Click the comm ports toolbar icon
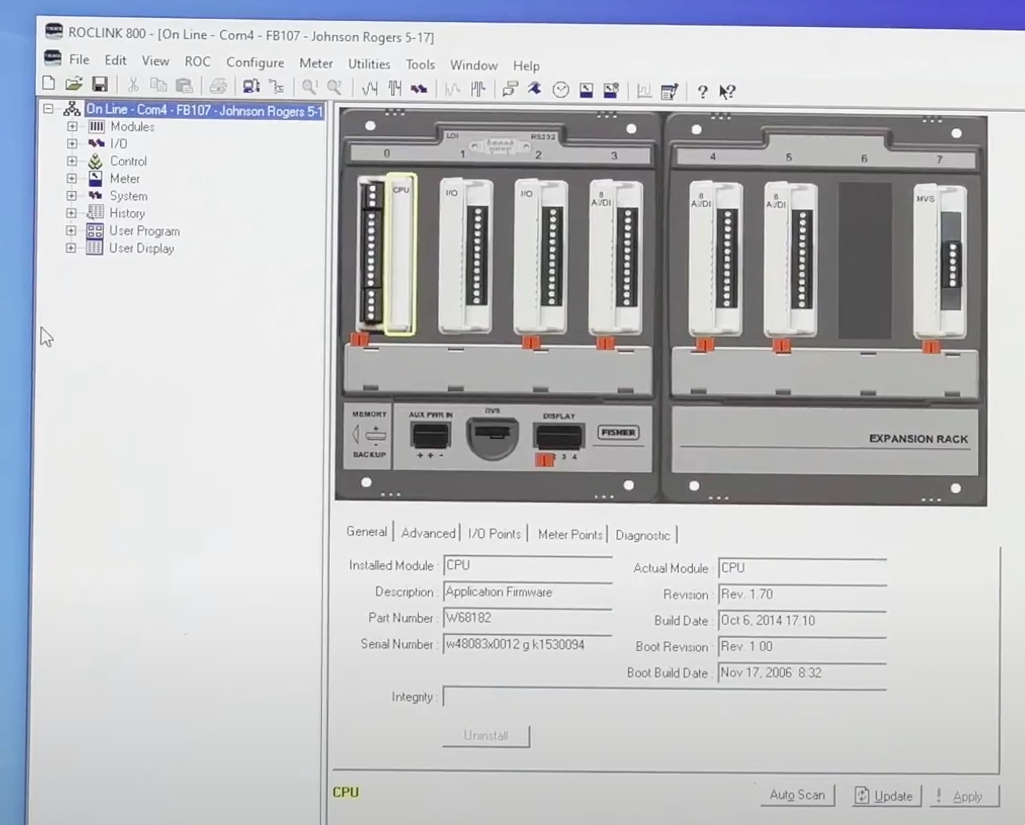This screenshot has width=1025, height=825. click(x=510, y=90)
